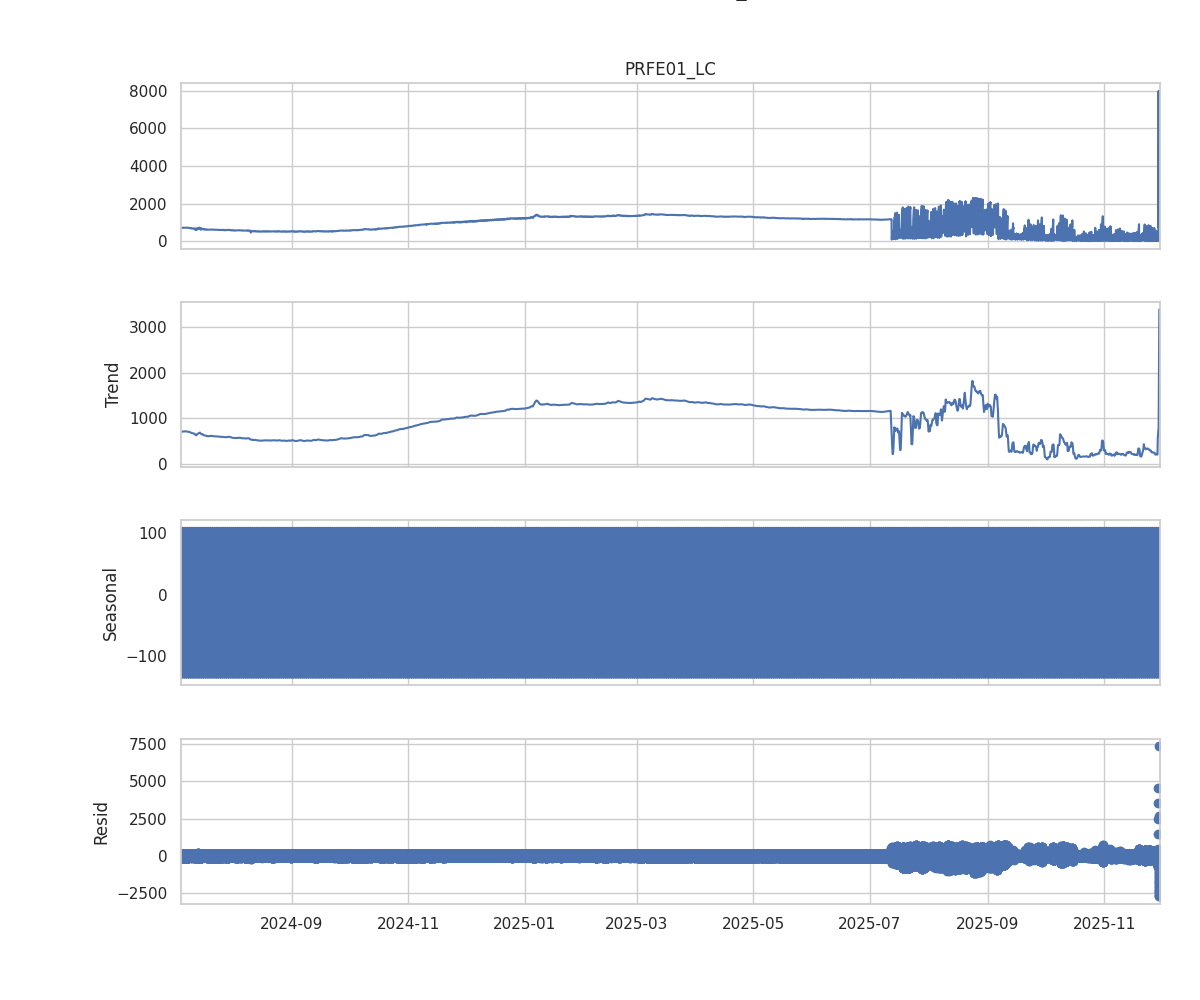Select the 2025-11 x-axis date label

[1104, 923]
